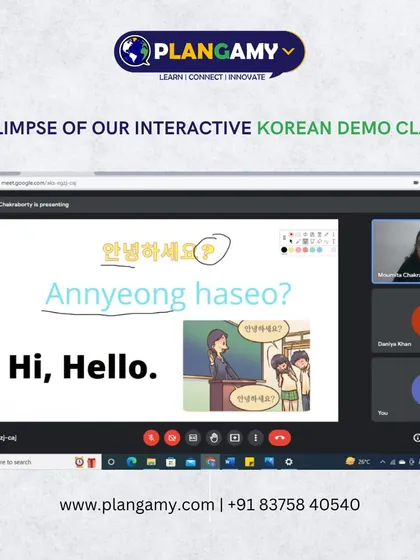Expand hidden system tray icons chevron
420x560 pixels.
(382, 462)
